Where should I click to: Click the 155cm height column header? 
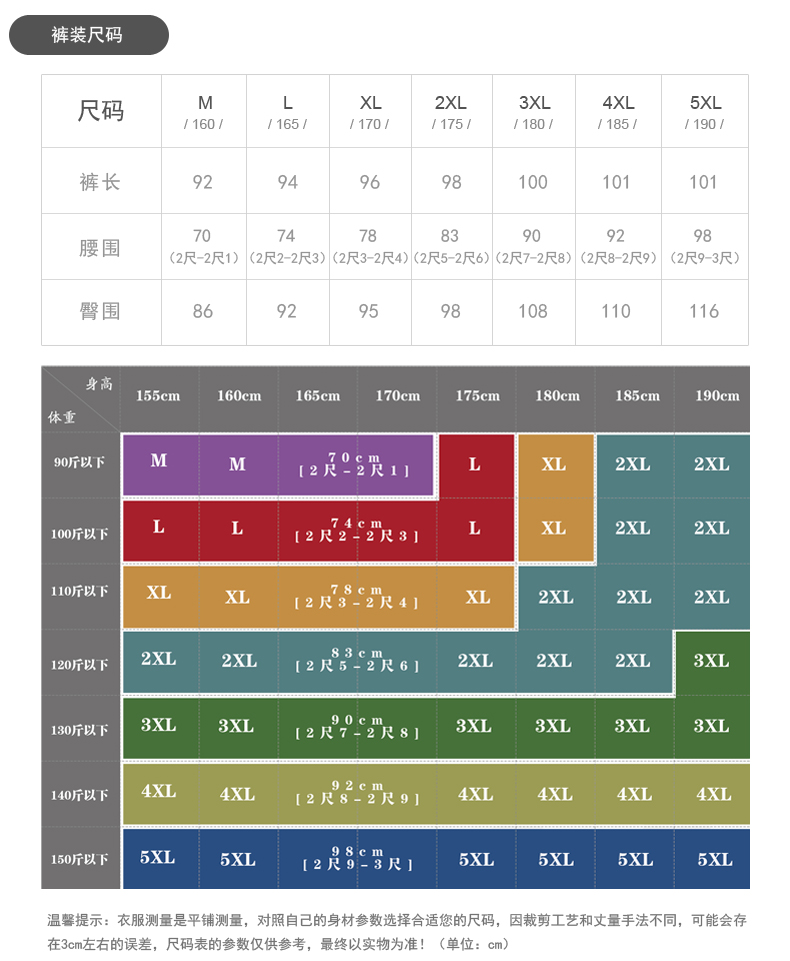pos(158,396)
